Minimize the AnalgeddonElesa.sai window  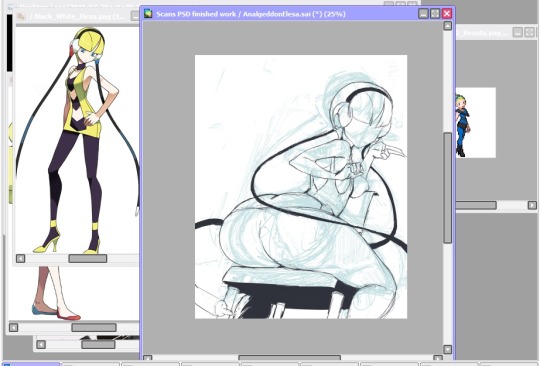[x=423, y=14]
